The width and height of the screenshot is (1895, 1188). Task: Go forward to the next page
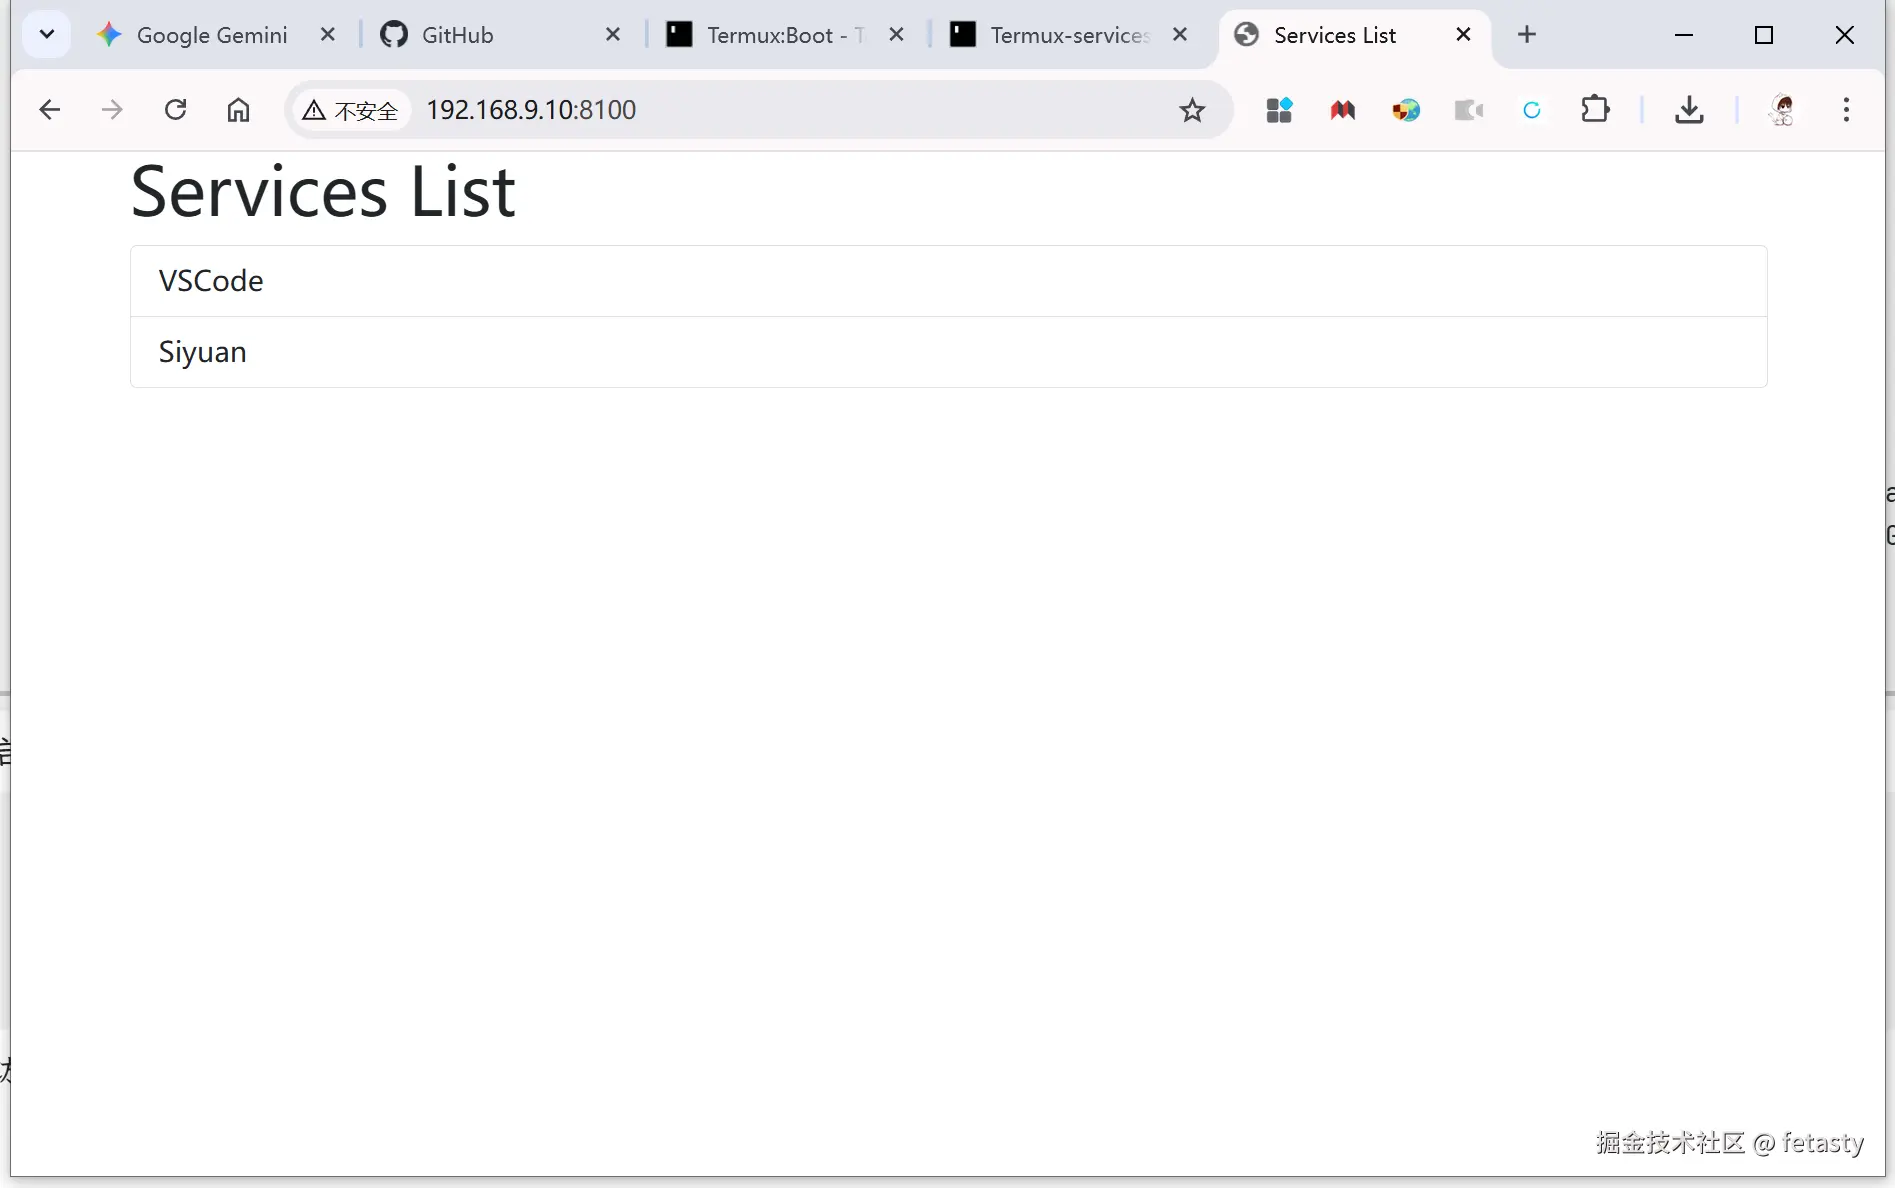point(112,110)
